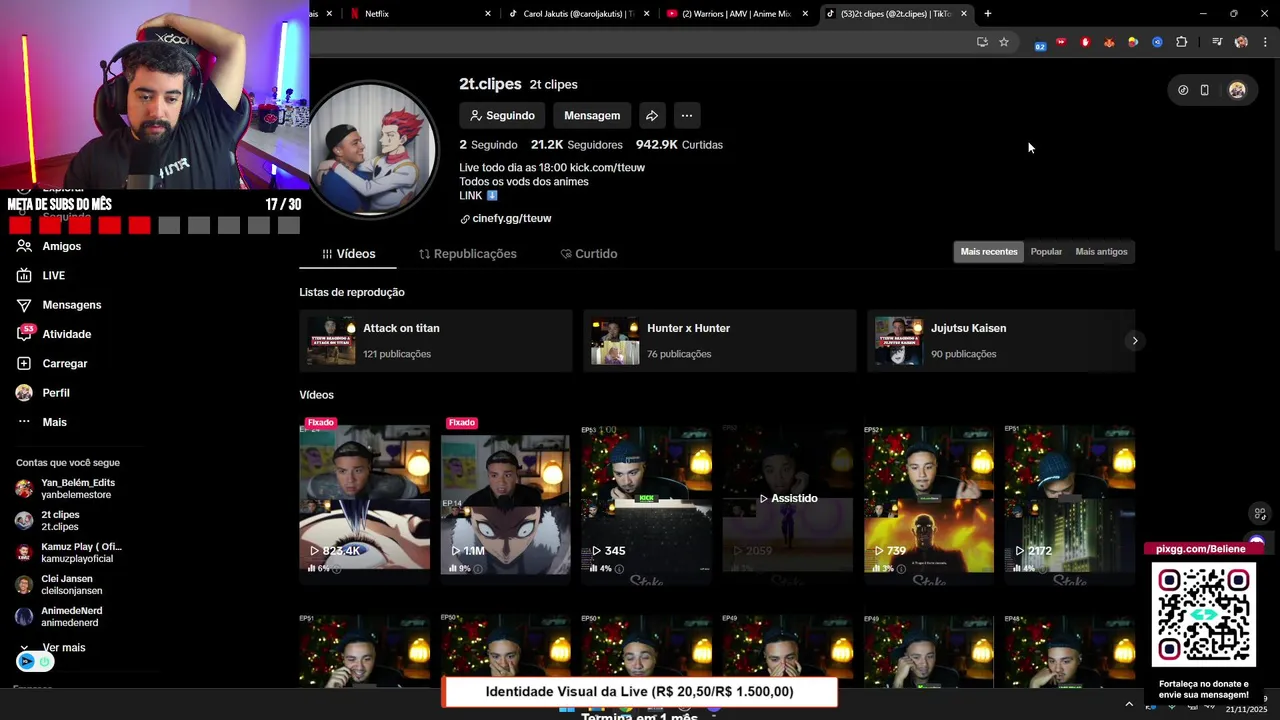Open the LIVE sidebar item

pyautogui.click(x=53, y=276)
